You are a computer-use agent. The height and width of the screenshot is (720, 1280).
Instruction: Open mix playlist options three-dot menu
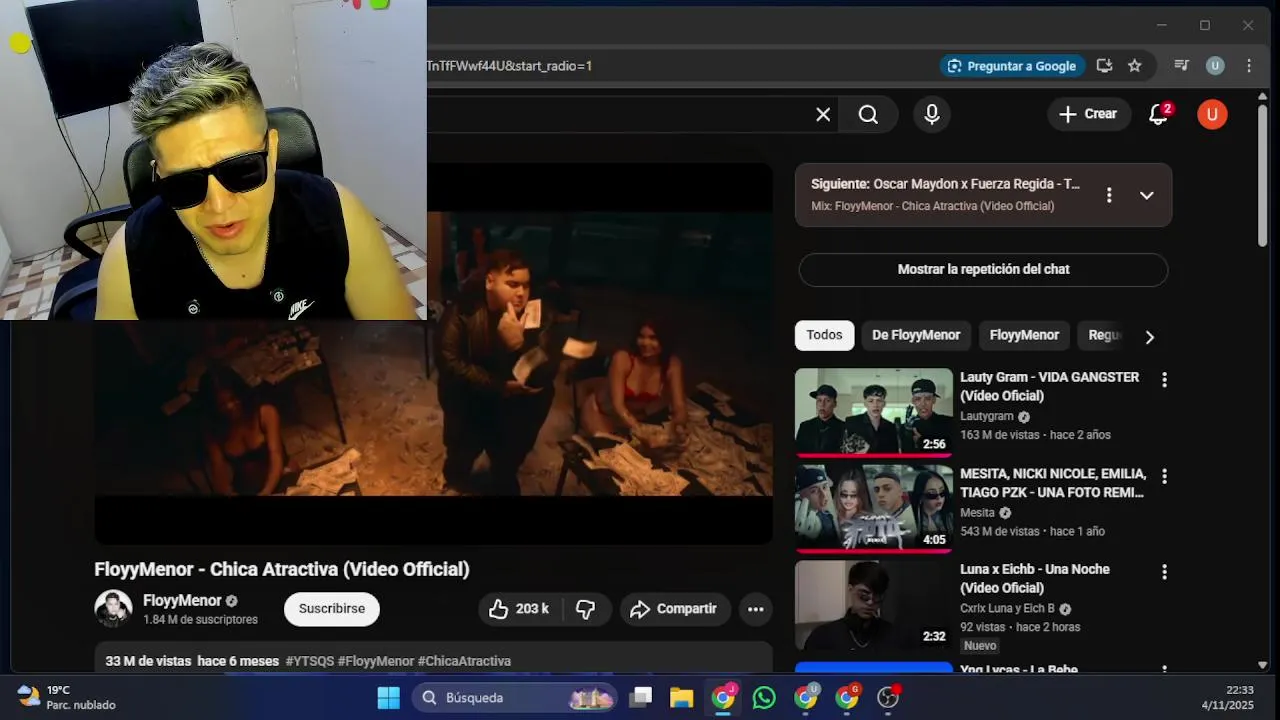1108,195
